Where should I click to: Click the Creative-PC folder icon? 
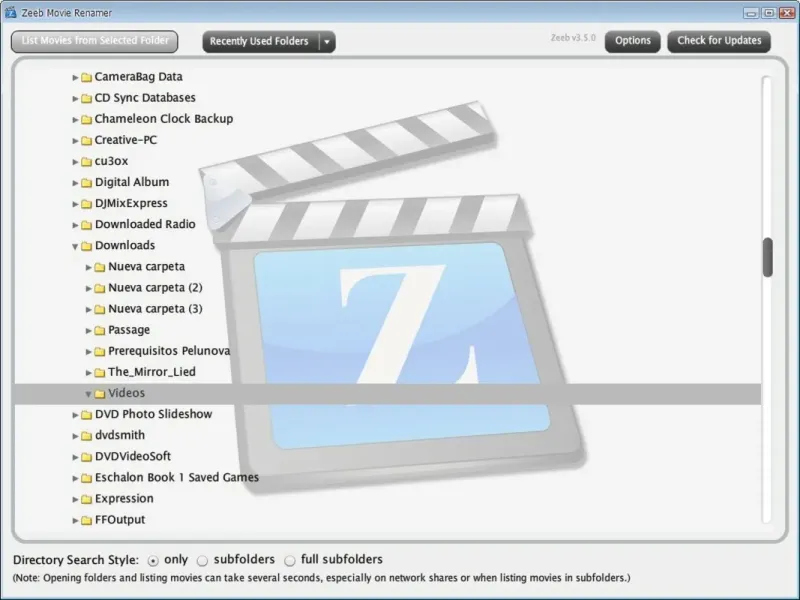pyautogui.click(x=86, y=140)
